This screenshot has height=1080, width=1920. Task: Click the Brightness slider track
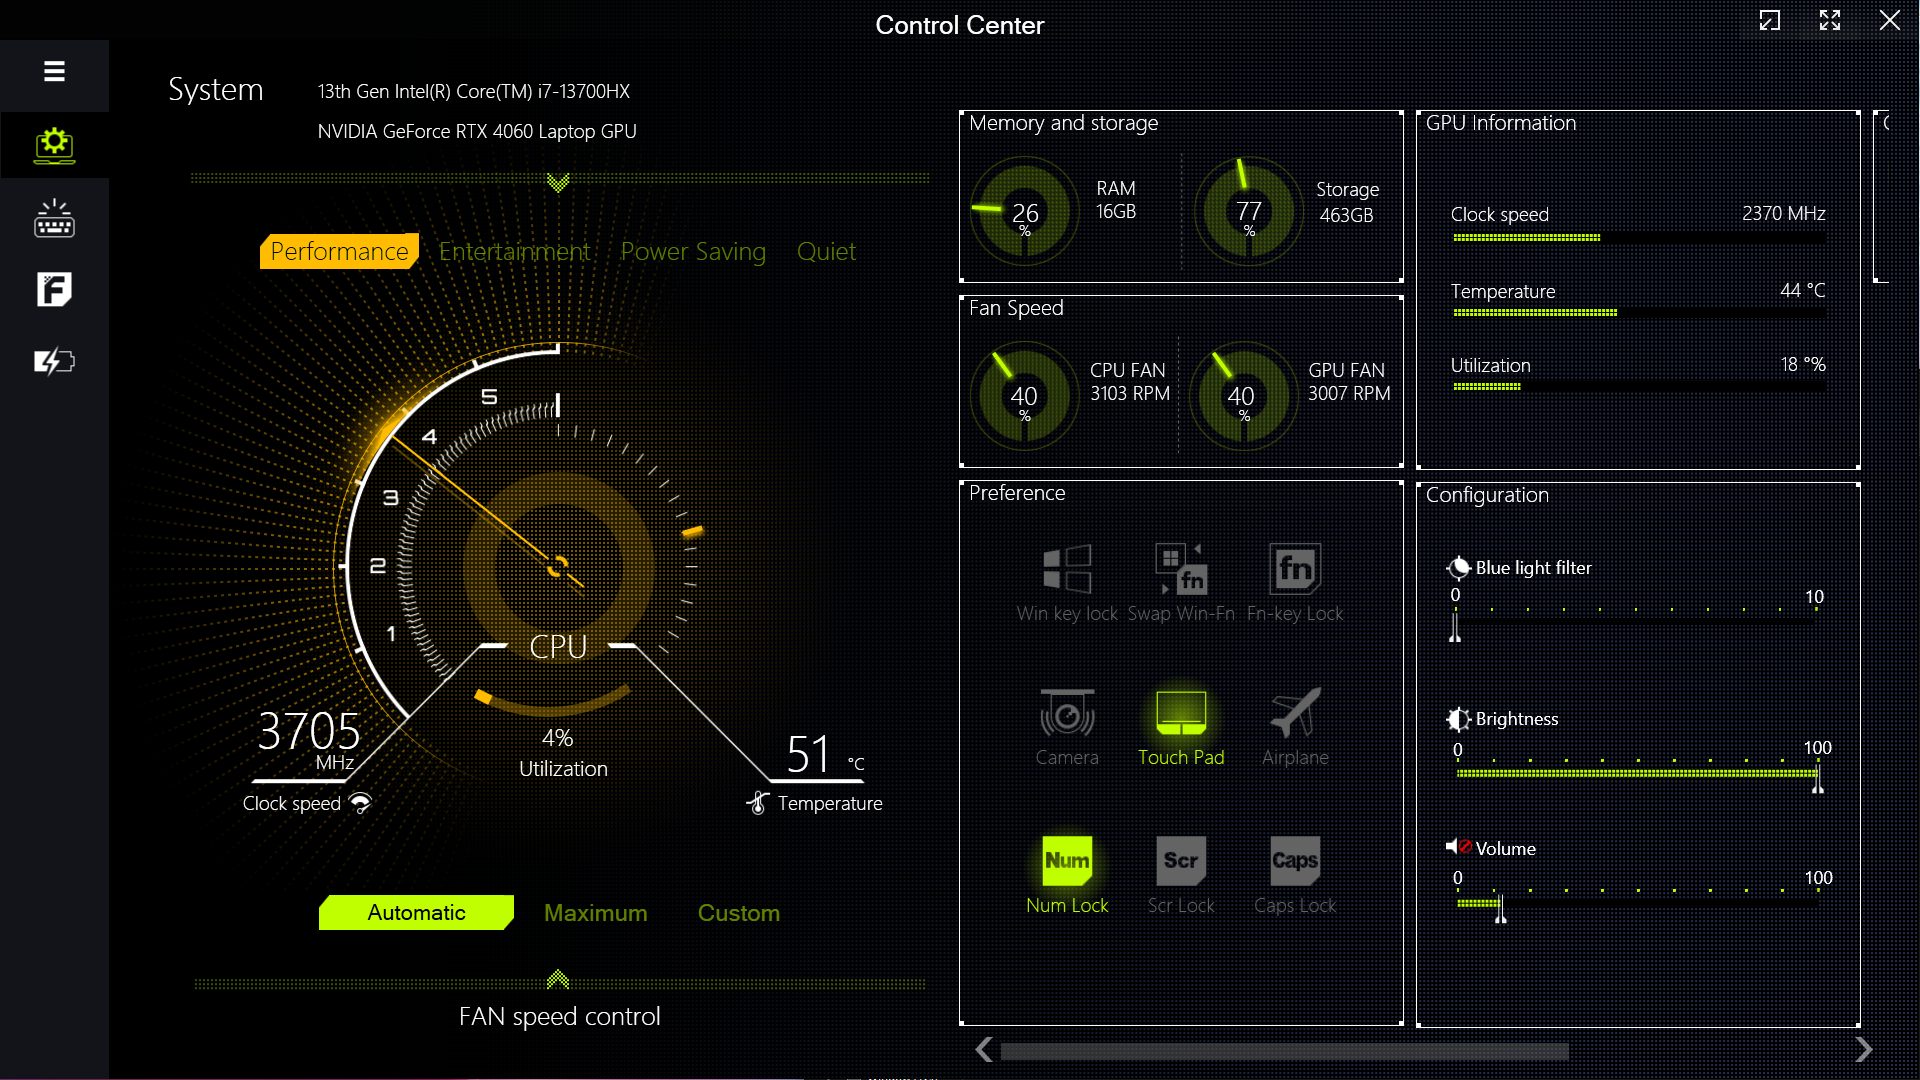click(1636, 774)
